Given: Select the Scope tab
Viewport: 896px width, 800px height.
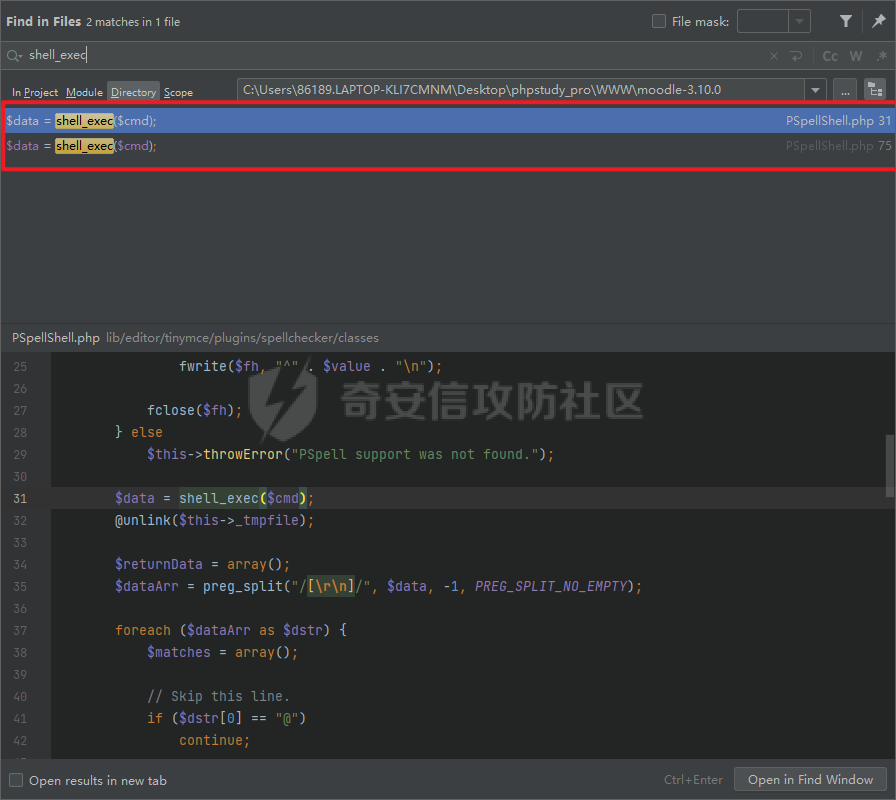Looking at the screenshot, I should pyautogui.click(x=178, y=92).
